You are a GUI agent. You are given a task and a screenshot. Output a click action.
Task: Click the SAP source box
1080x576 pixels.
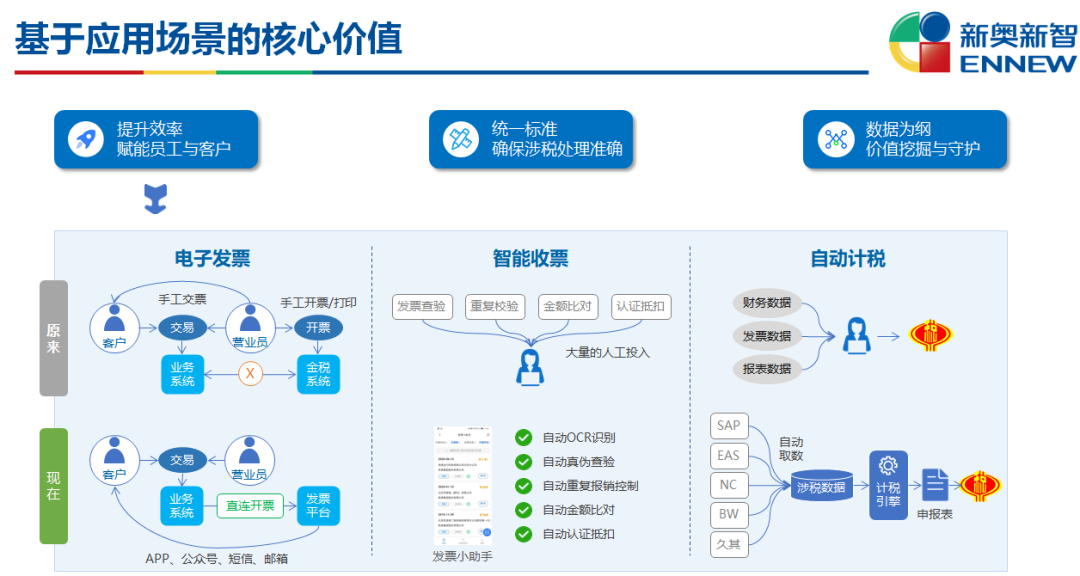(x=729, y=426)
